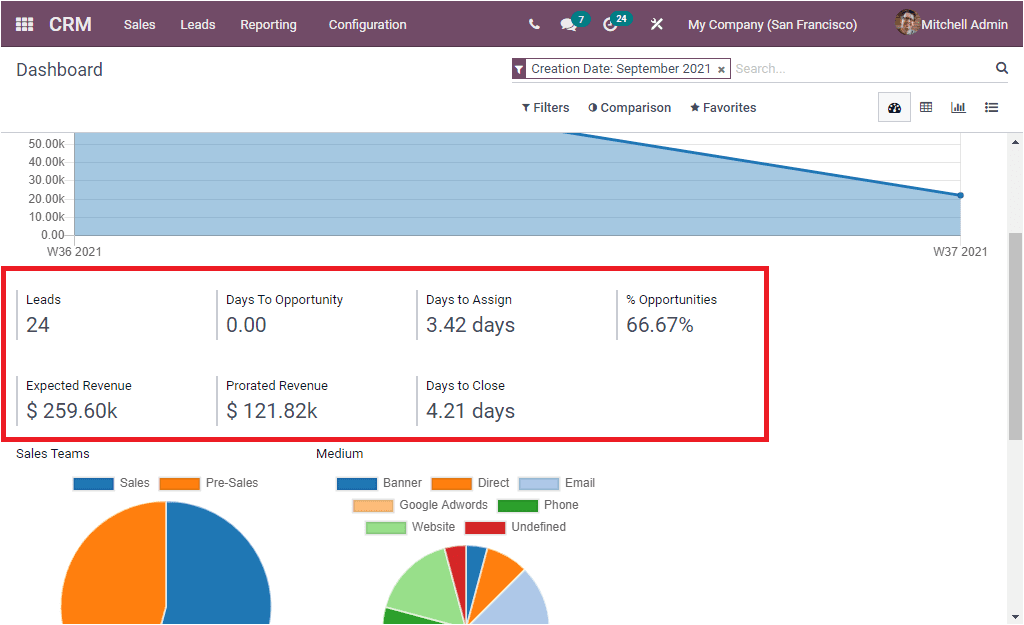The image size is (1024, 625).
Task: Select the dashboard graph view toggle
Action: click(x=893, y=107)
